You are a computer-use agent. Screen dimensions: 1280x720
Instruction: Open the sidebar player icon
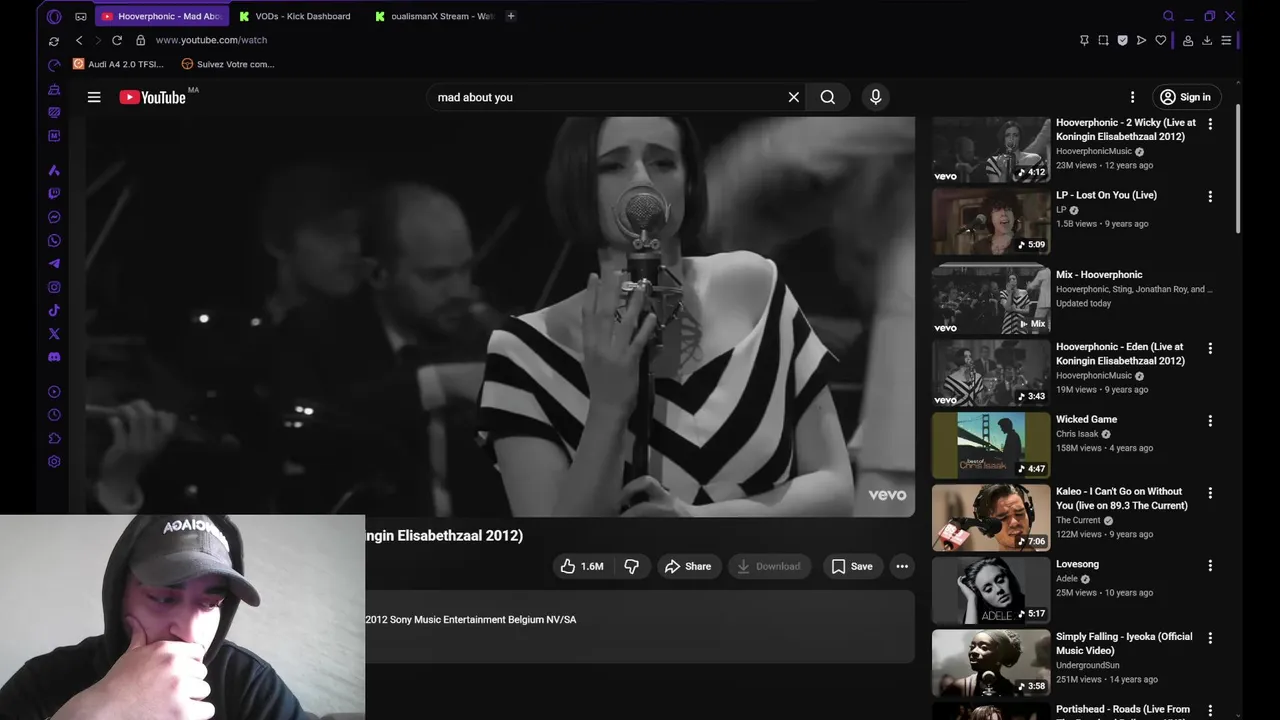(x=54, y=392)
